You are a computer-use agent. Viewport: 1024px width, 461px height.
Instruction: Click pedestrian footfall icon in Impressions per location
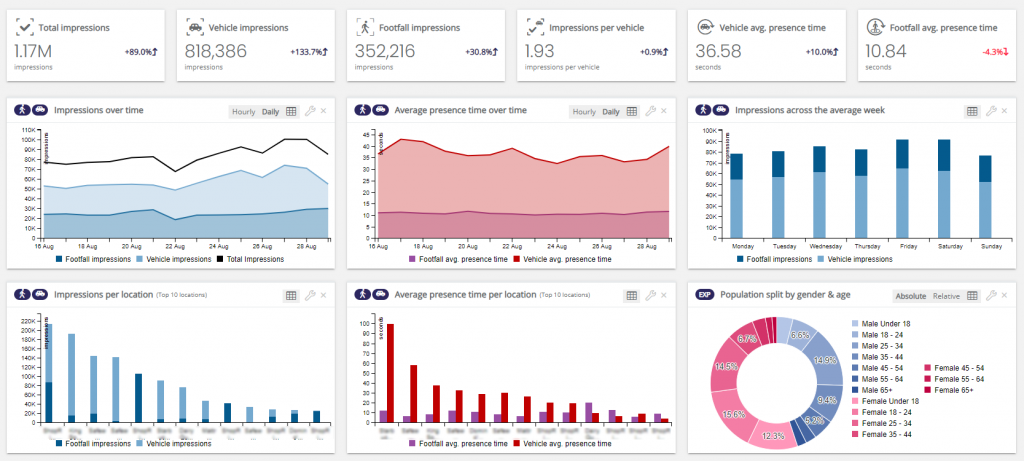coord(22,295)
